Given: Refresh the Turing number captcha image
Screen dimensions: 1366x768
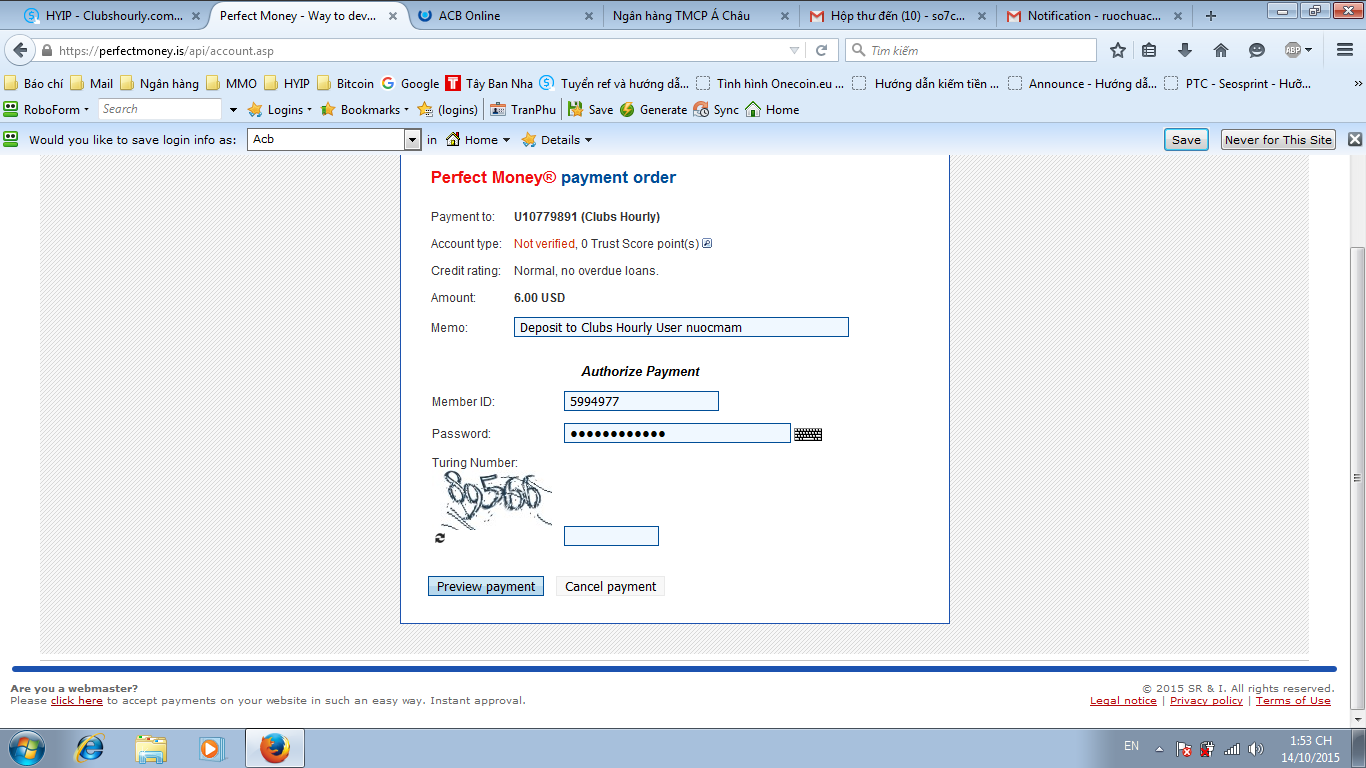Looking at the screenshot, I should [x=440, y=538].
